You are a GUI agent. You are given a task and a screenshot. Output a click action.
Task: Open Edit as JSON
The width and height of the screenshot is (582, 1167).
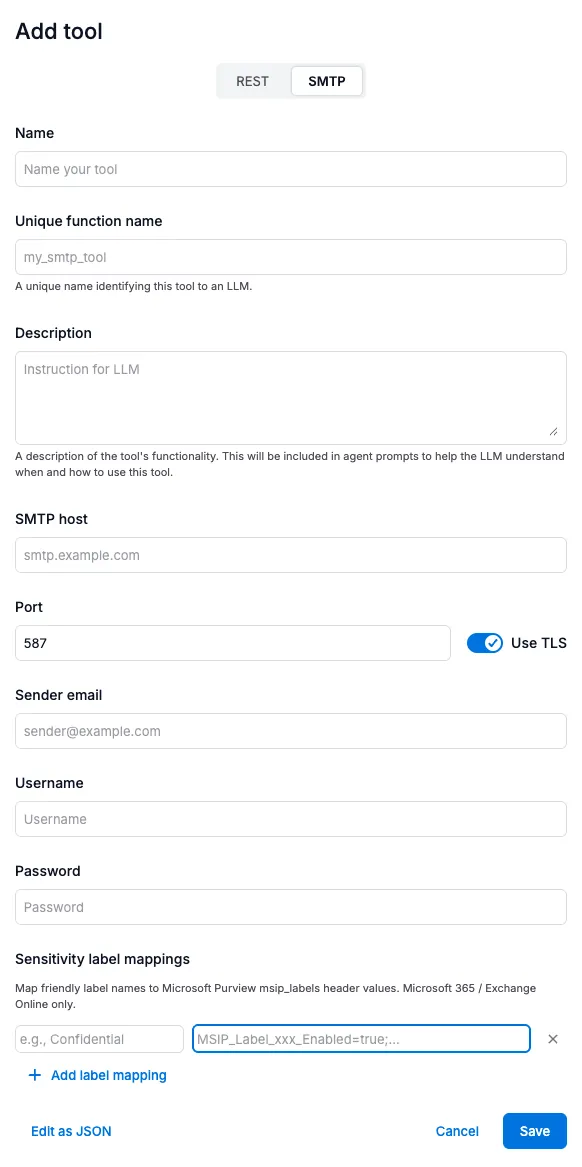click(70, 1131)
